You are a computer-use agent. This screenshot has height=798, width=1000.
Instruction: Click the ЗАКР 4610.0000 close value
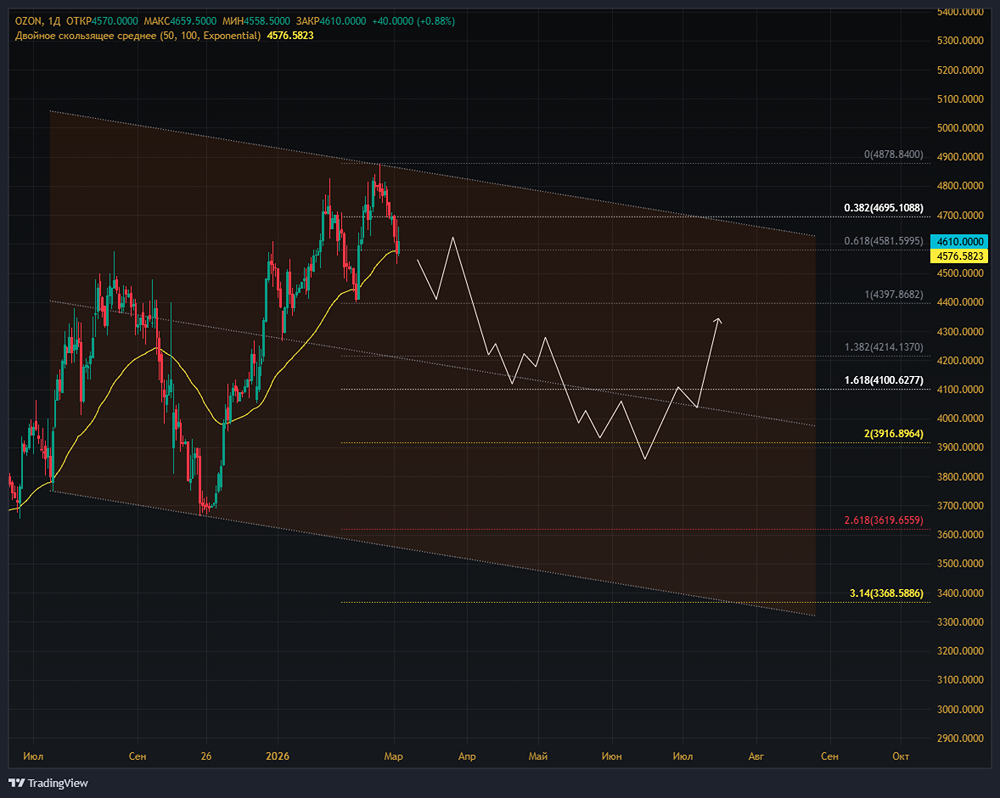click(x=330, y=21)
